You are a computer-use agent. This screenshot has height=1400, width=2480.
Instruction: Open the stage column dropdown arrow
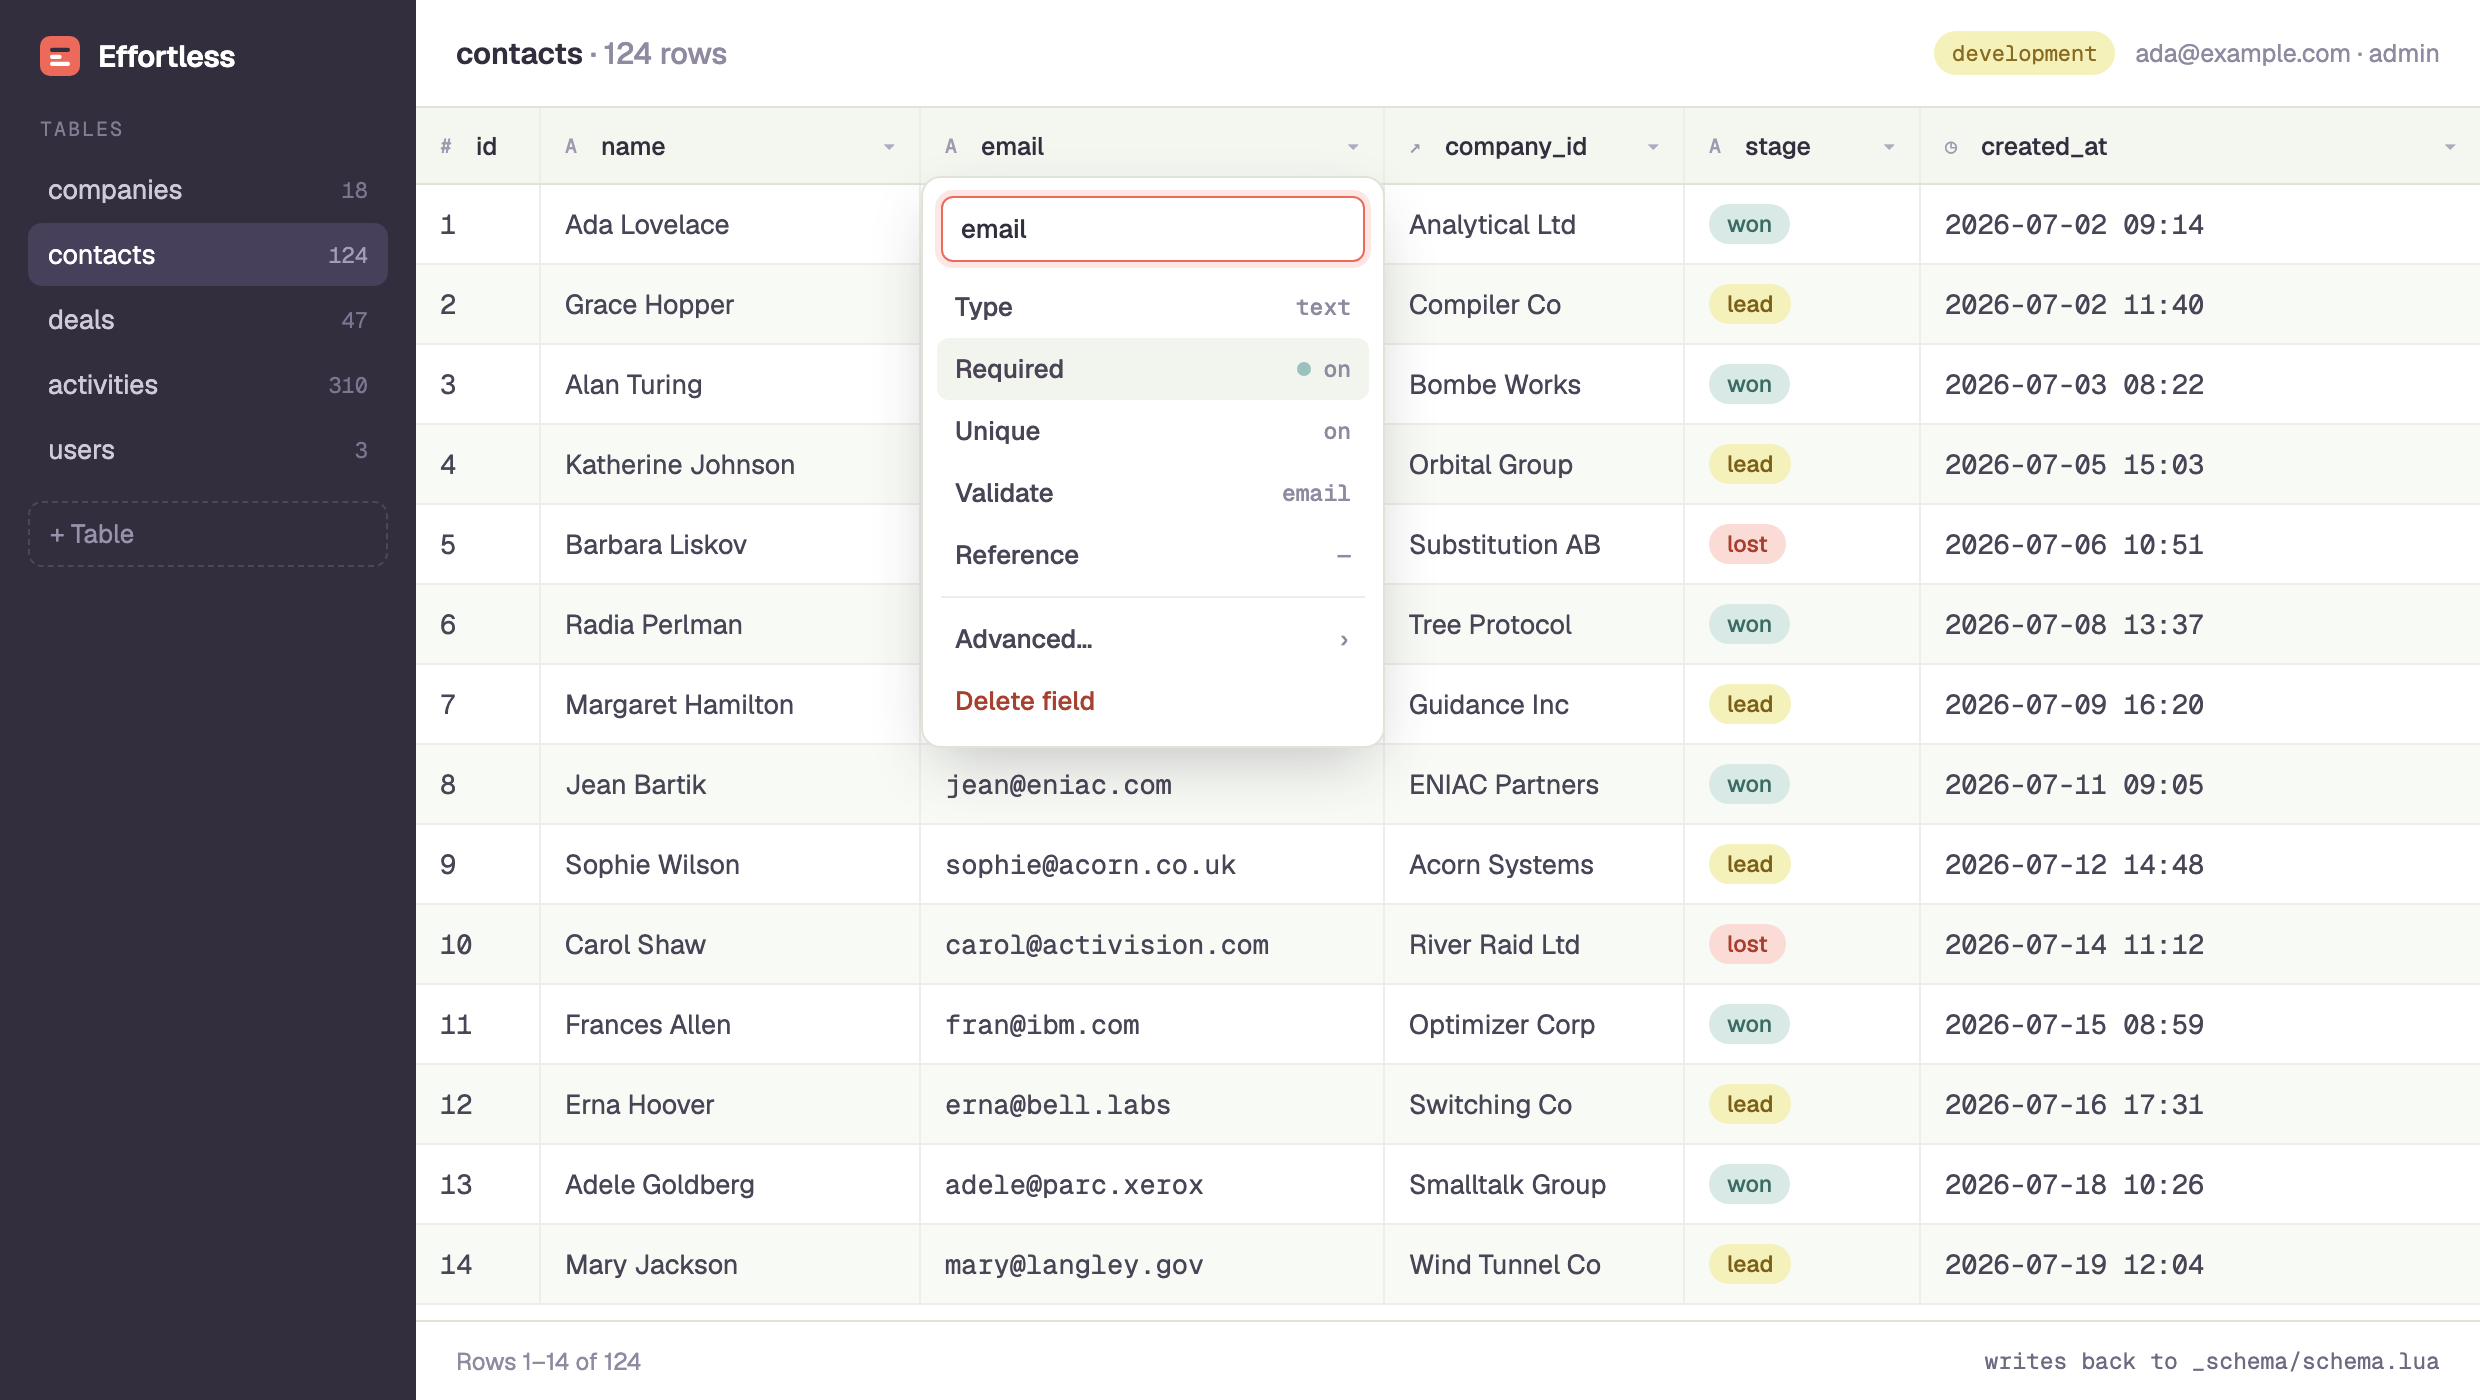[x=1889, y=148]
